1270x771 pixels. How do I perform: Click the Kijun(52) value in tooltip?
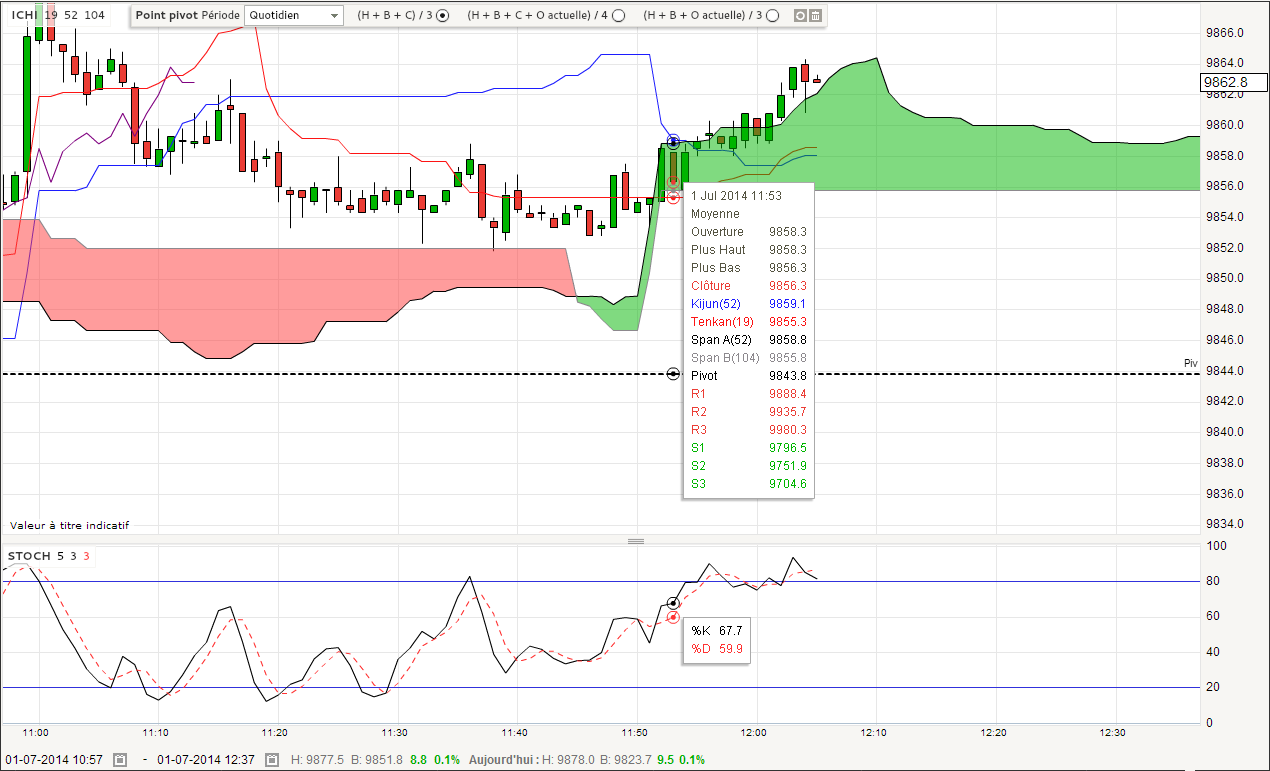[x=787, y=303]
